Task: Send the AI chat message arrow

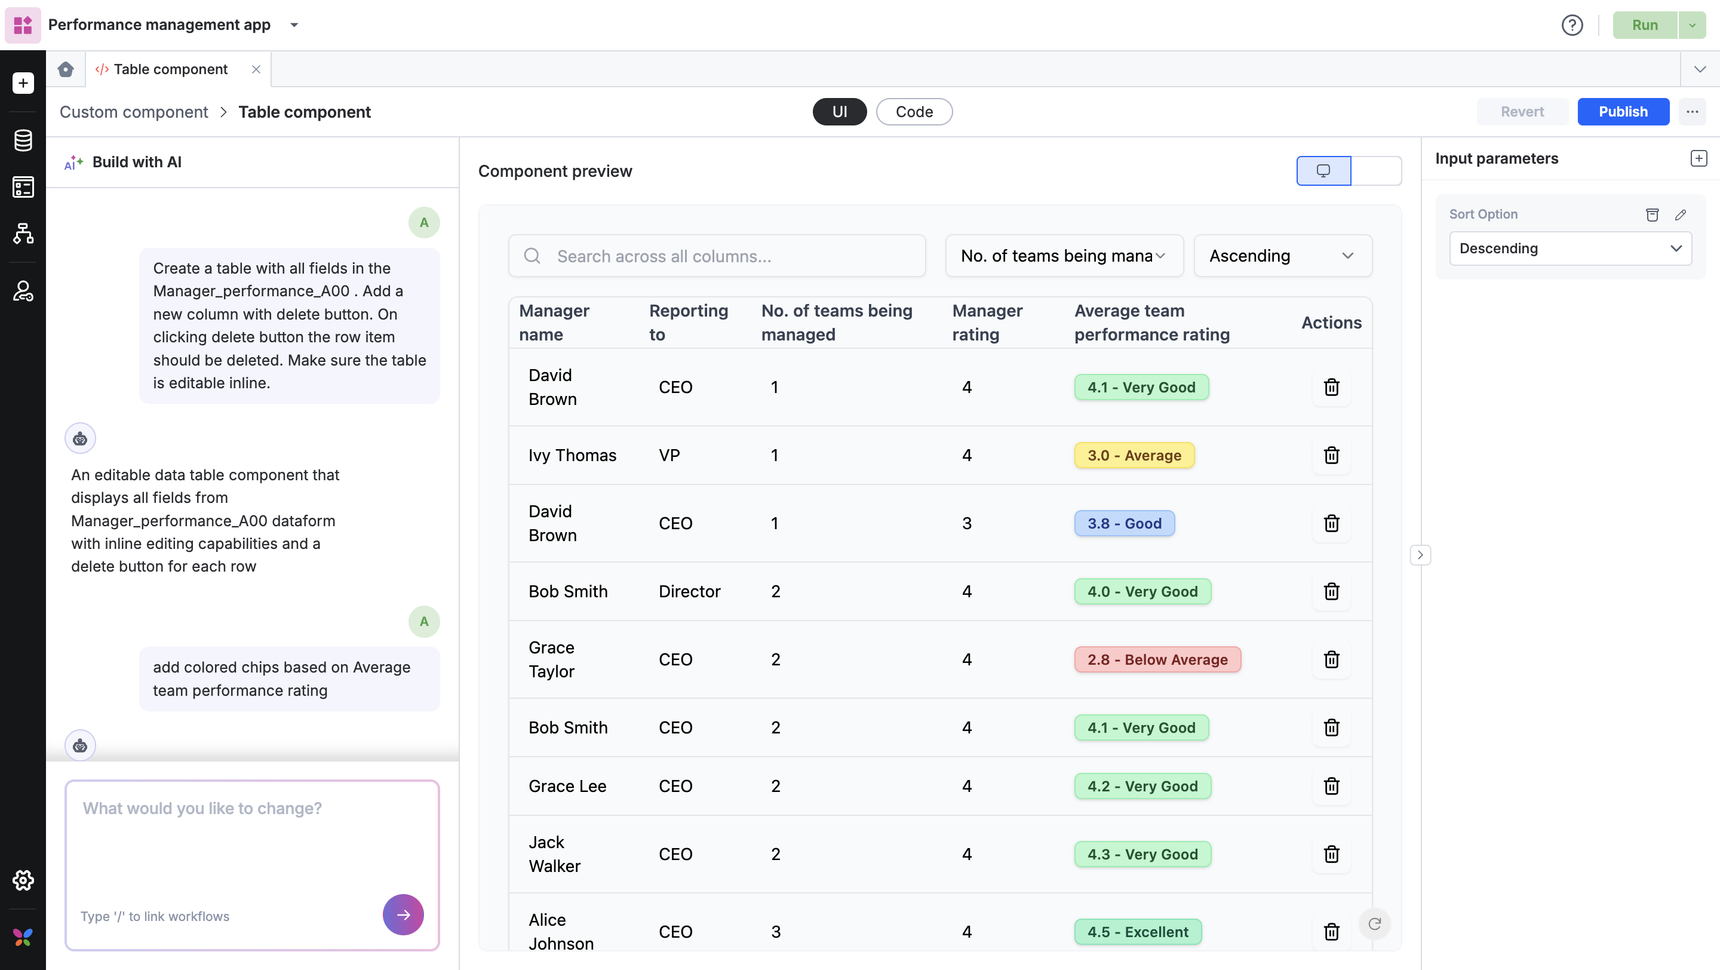Action: coord(403,914)
